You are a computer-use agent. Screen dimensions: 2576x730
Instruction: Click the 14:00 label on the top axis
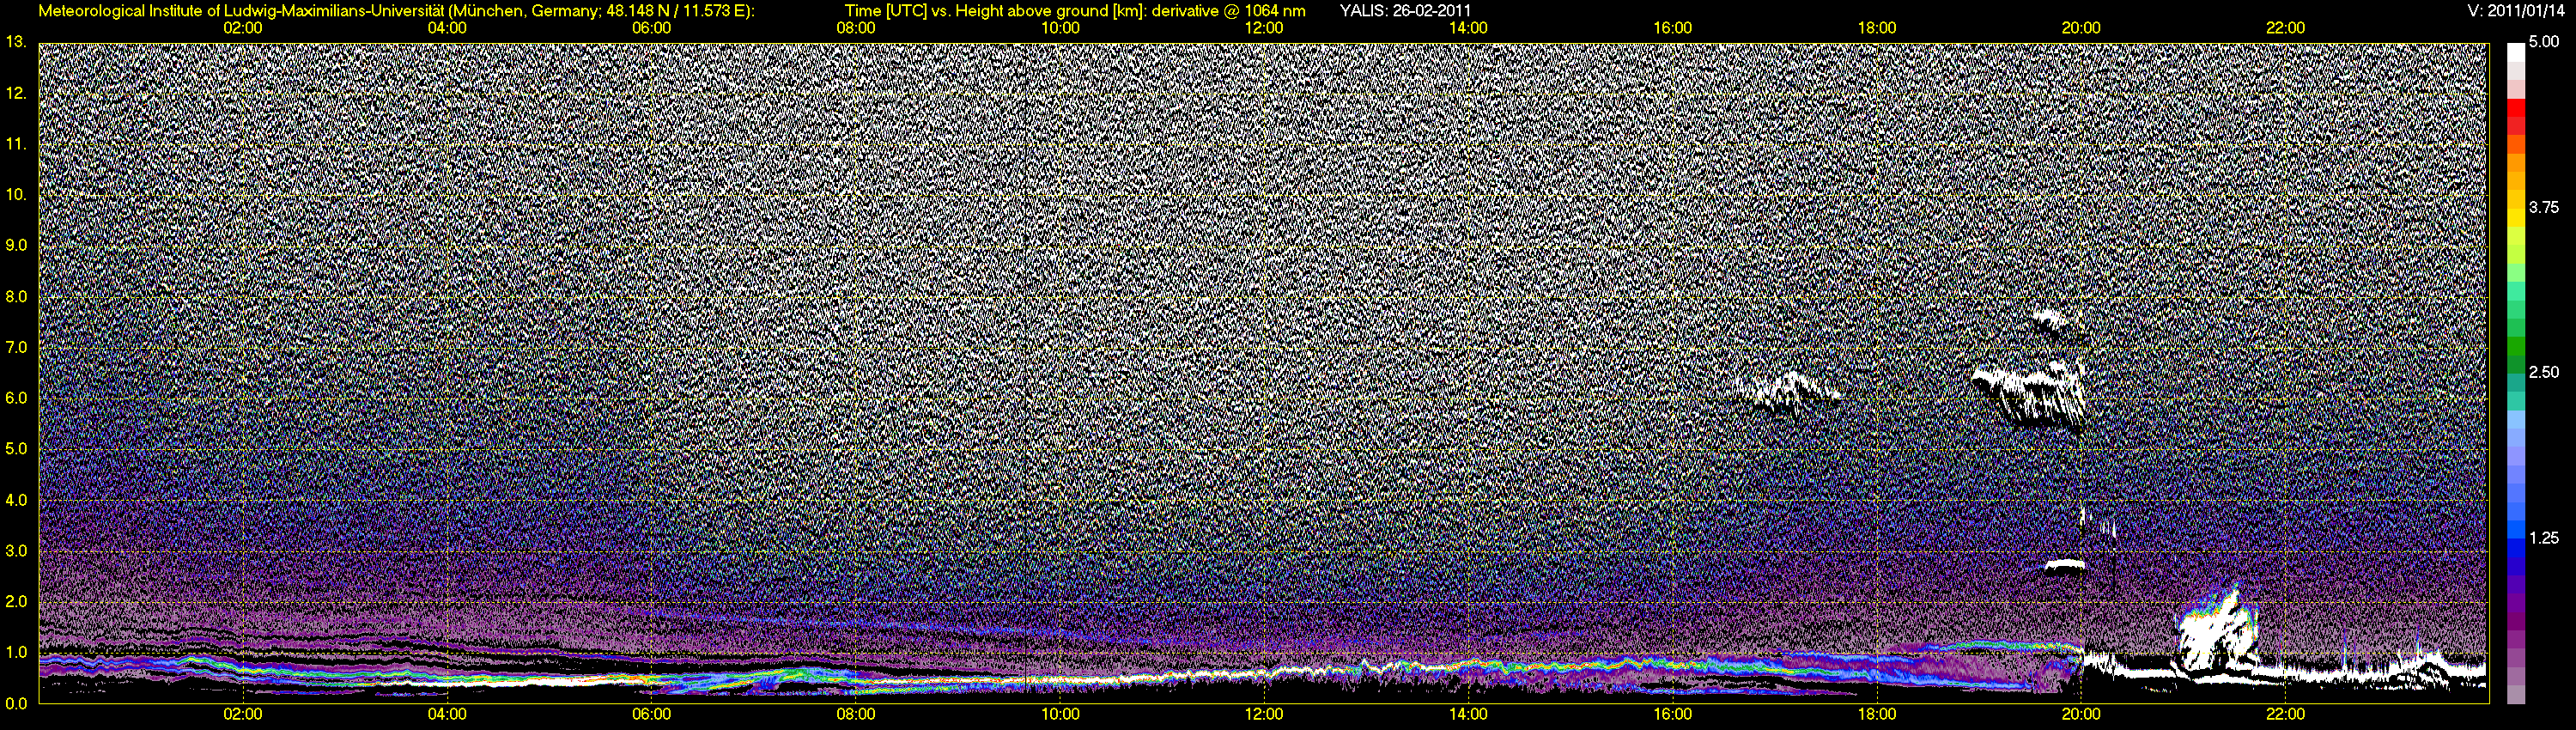1468,28
